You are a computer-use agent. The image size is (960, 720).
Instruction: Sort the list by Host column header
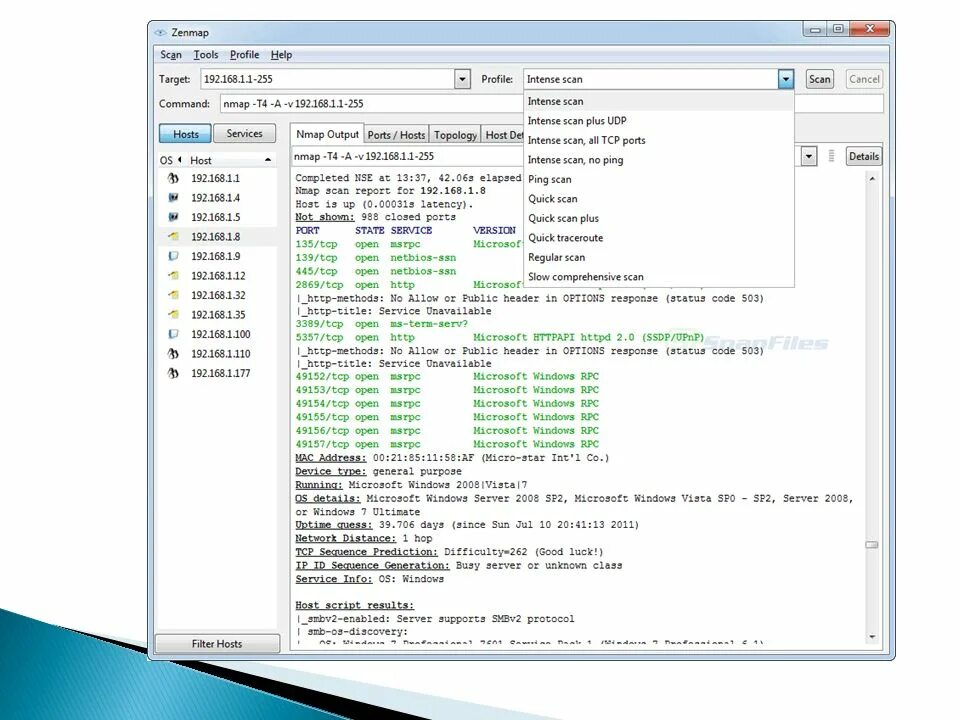point(230,160)
